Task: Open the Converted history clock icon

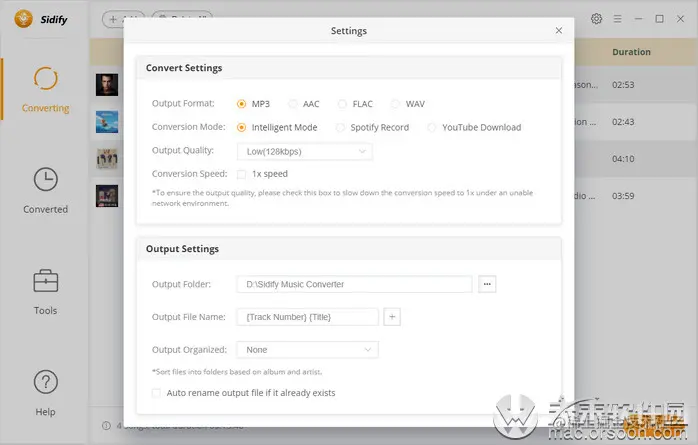Action: [45, 179]
